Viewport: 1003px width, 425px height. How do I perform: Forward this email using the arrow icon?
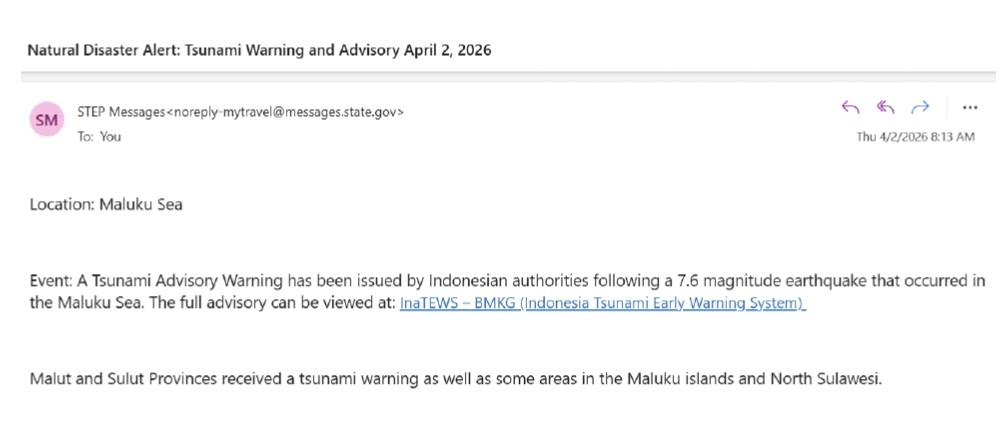920,108
